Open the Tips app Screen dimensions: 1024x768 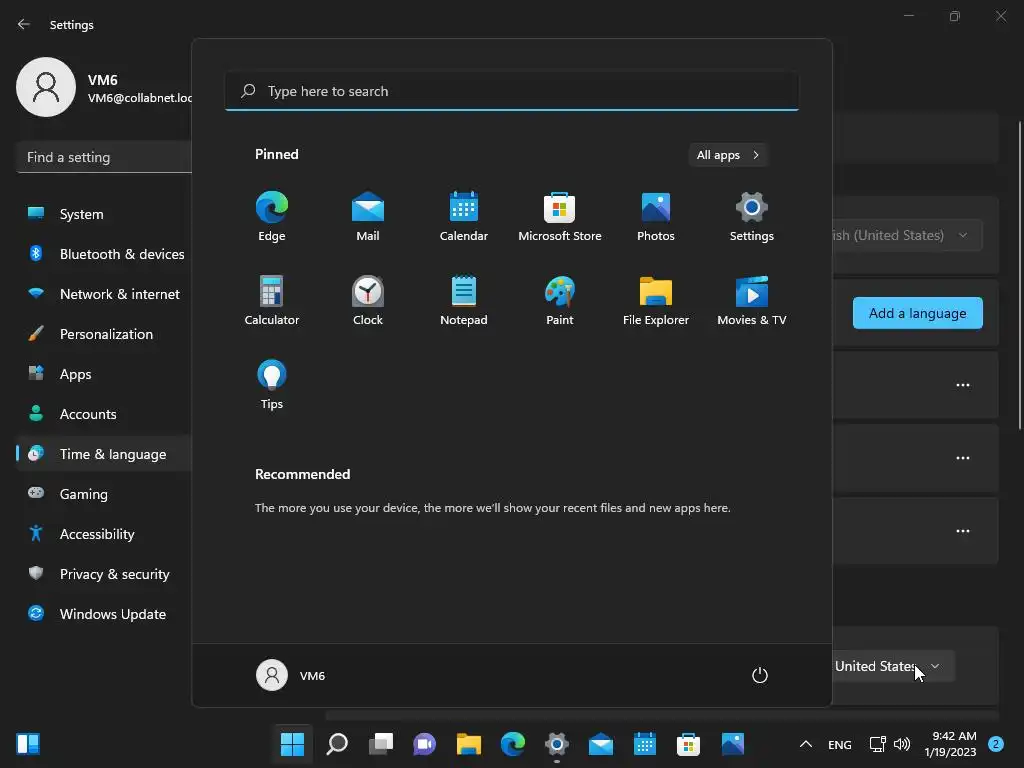(272, 385)
